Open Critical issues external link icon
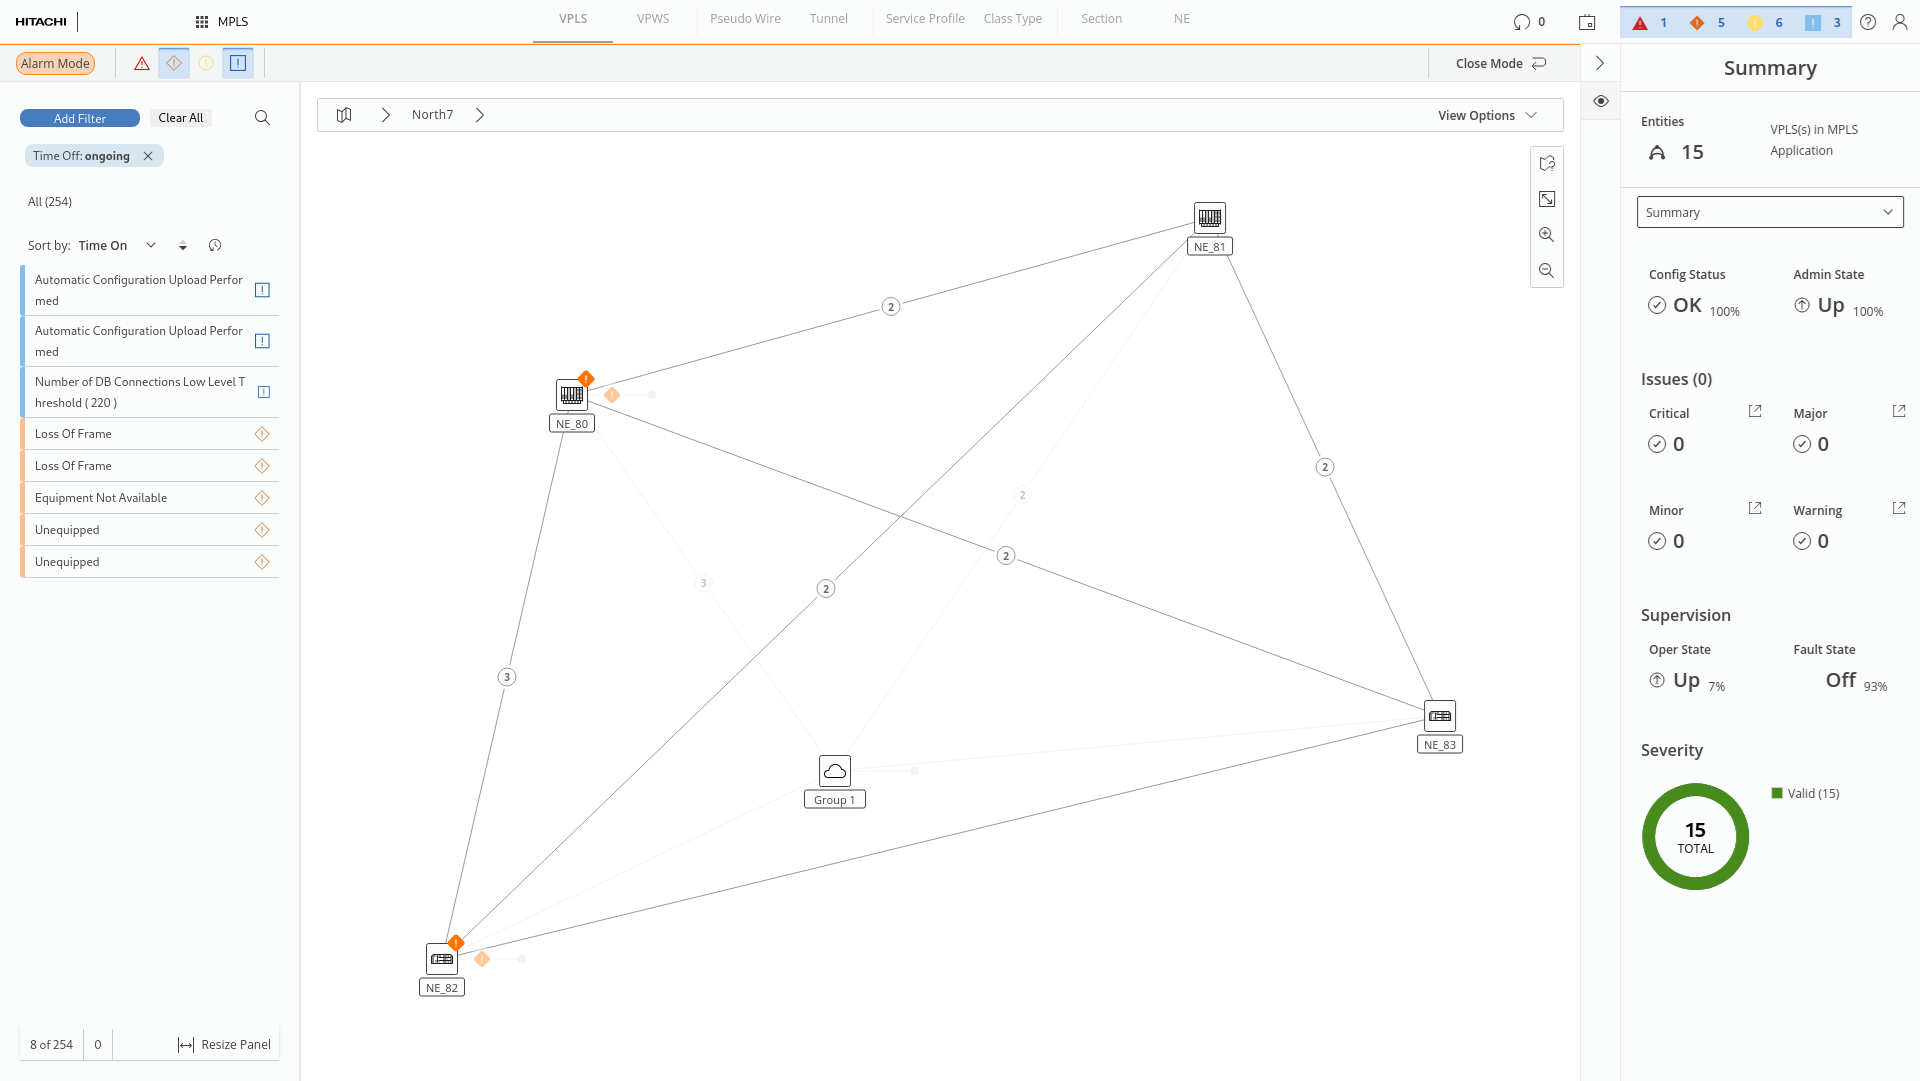The width and height of the screenshot is (1920, 1081). click(1755, 412)
